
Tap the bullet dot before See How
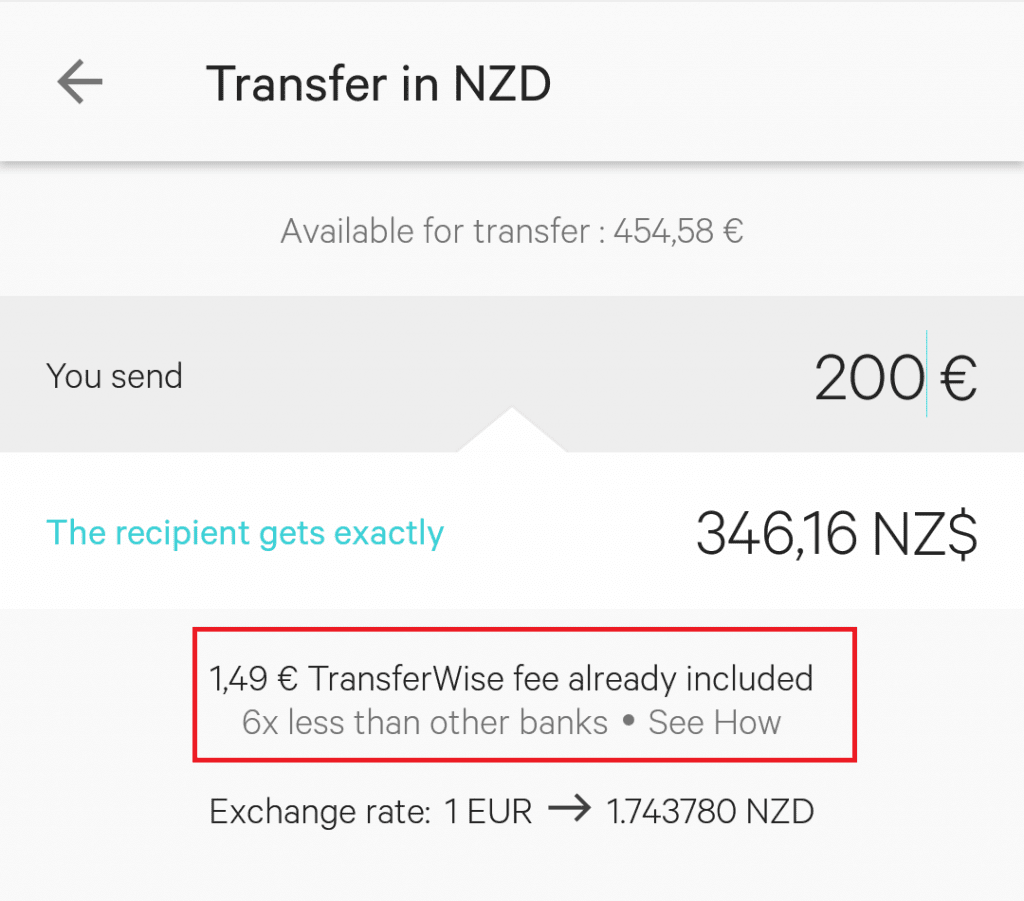(x=628, y=721)
